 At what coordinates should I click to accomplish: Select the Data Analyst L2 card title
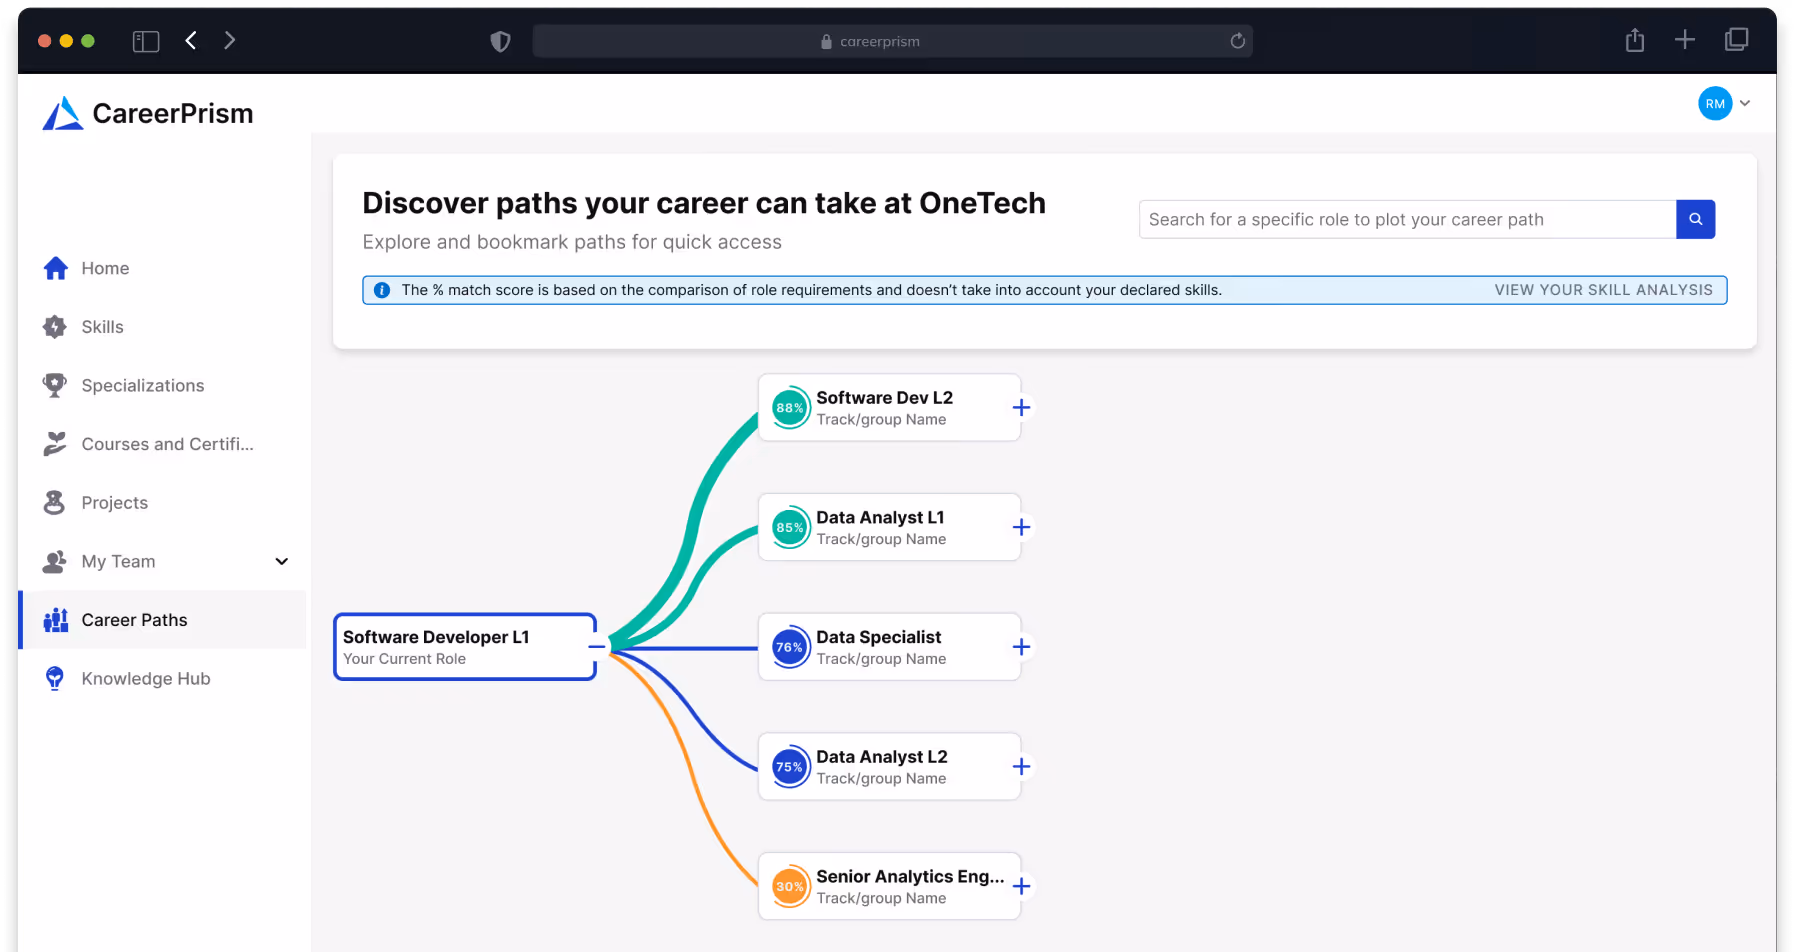(881, 757)
